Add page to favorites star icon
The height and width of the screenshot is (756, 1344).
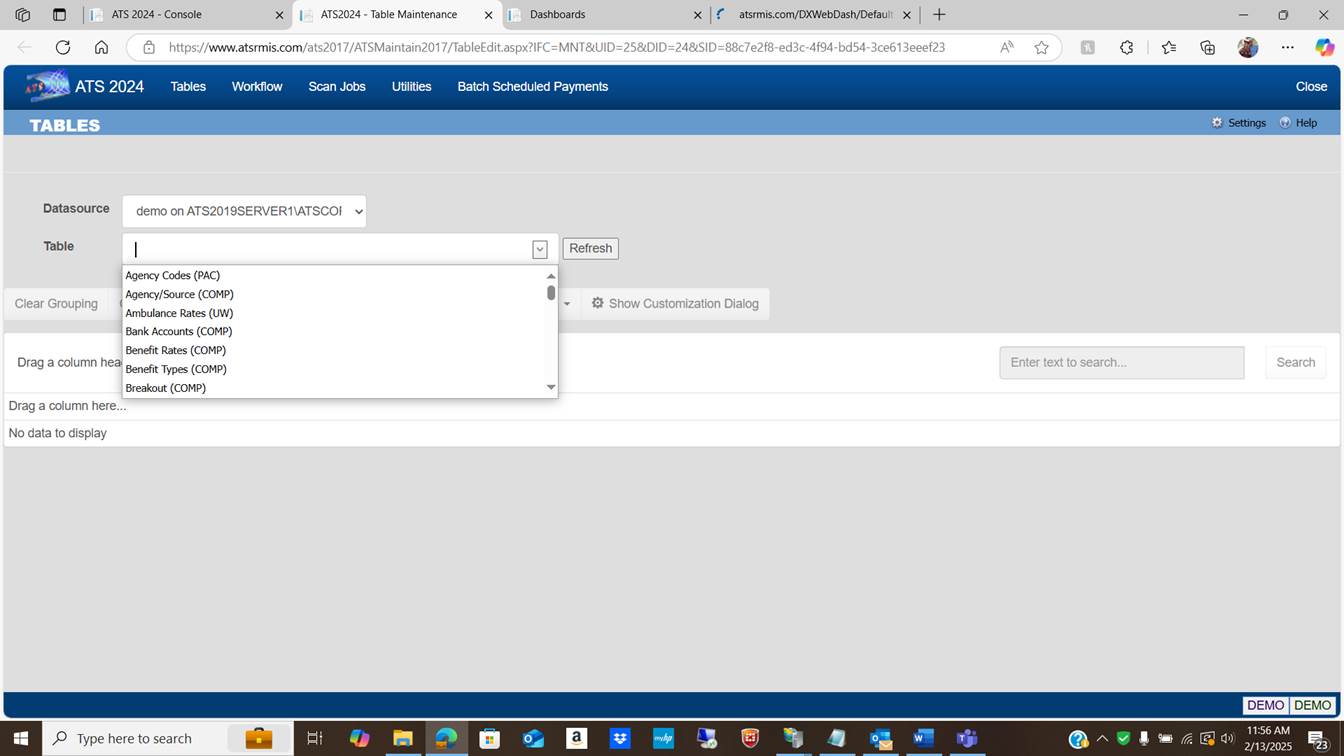(1041, 47)
